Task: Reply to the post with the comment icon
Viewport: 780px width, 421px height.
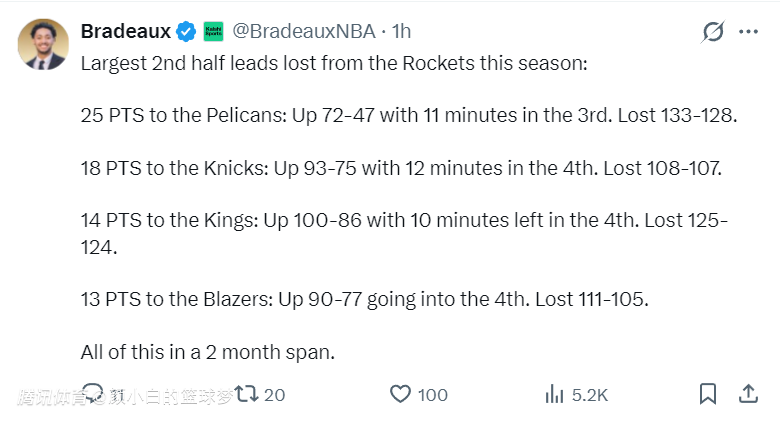Action: [93, 394]
